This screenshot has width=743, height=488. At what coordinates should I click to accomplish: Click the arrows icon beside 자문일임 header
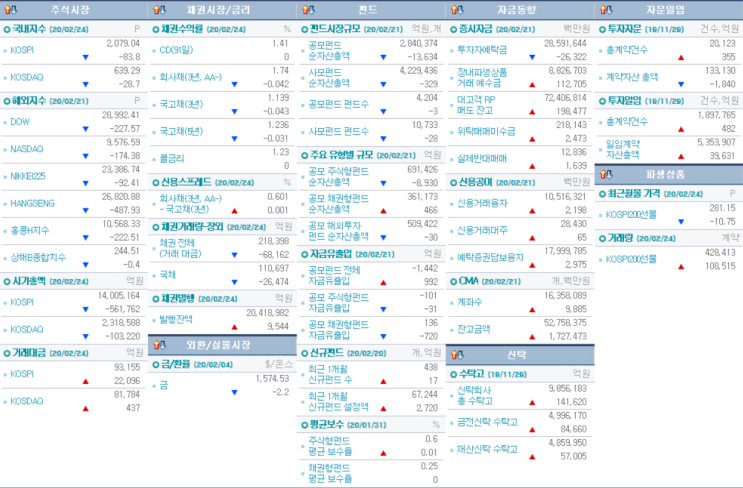pos(606,9)
